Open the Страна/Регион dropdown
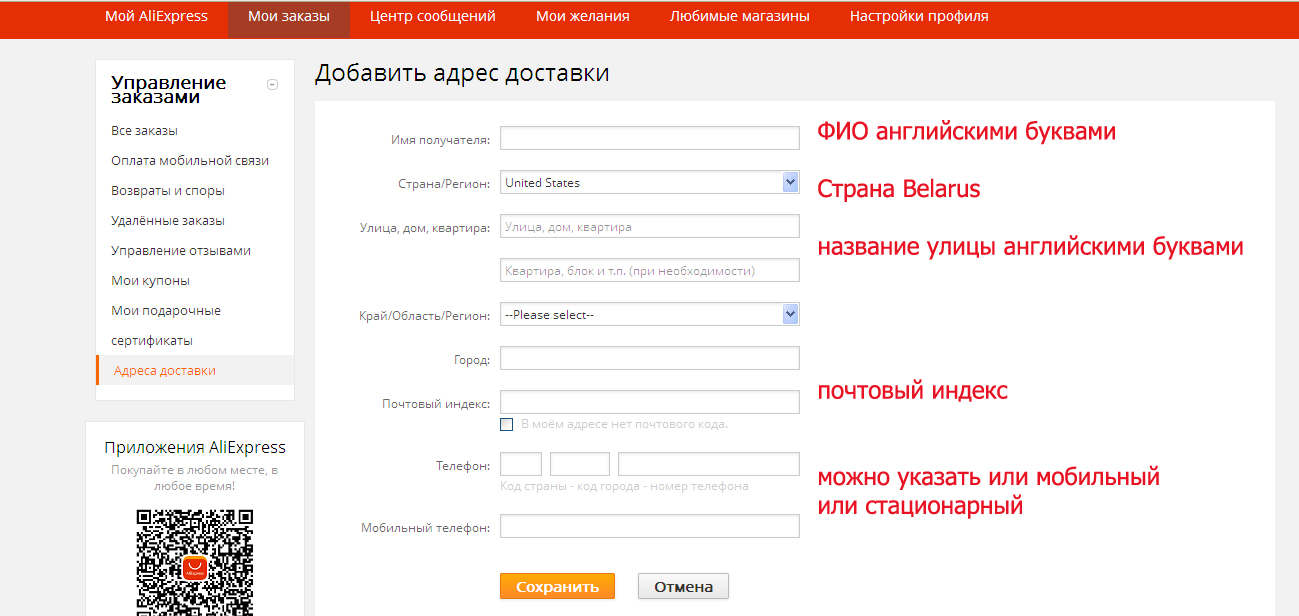Viewport: 1299px width, 616px height. pyautogui.click(x=650, y=182)
